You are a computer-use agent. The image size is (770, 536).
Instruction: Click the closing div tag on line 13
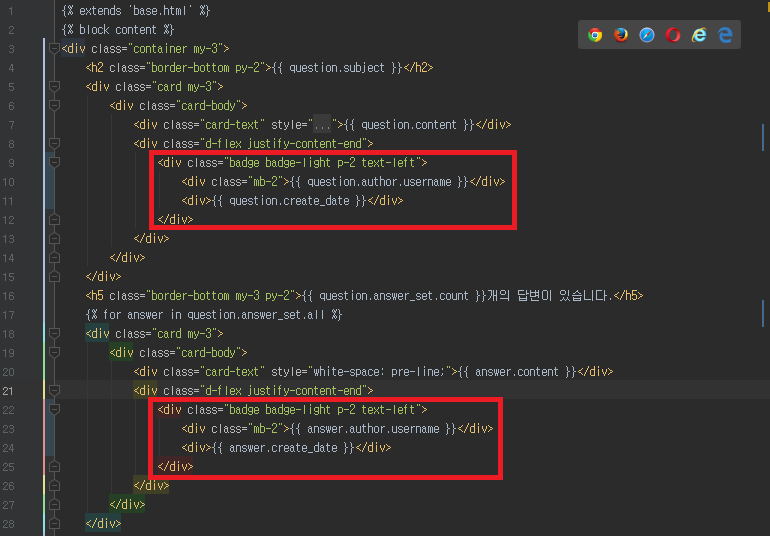point(151,239)
